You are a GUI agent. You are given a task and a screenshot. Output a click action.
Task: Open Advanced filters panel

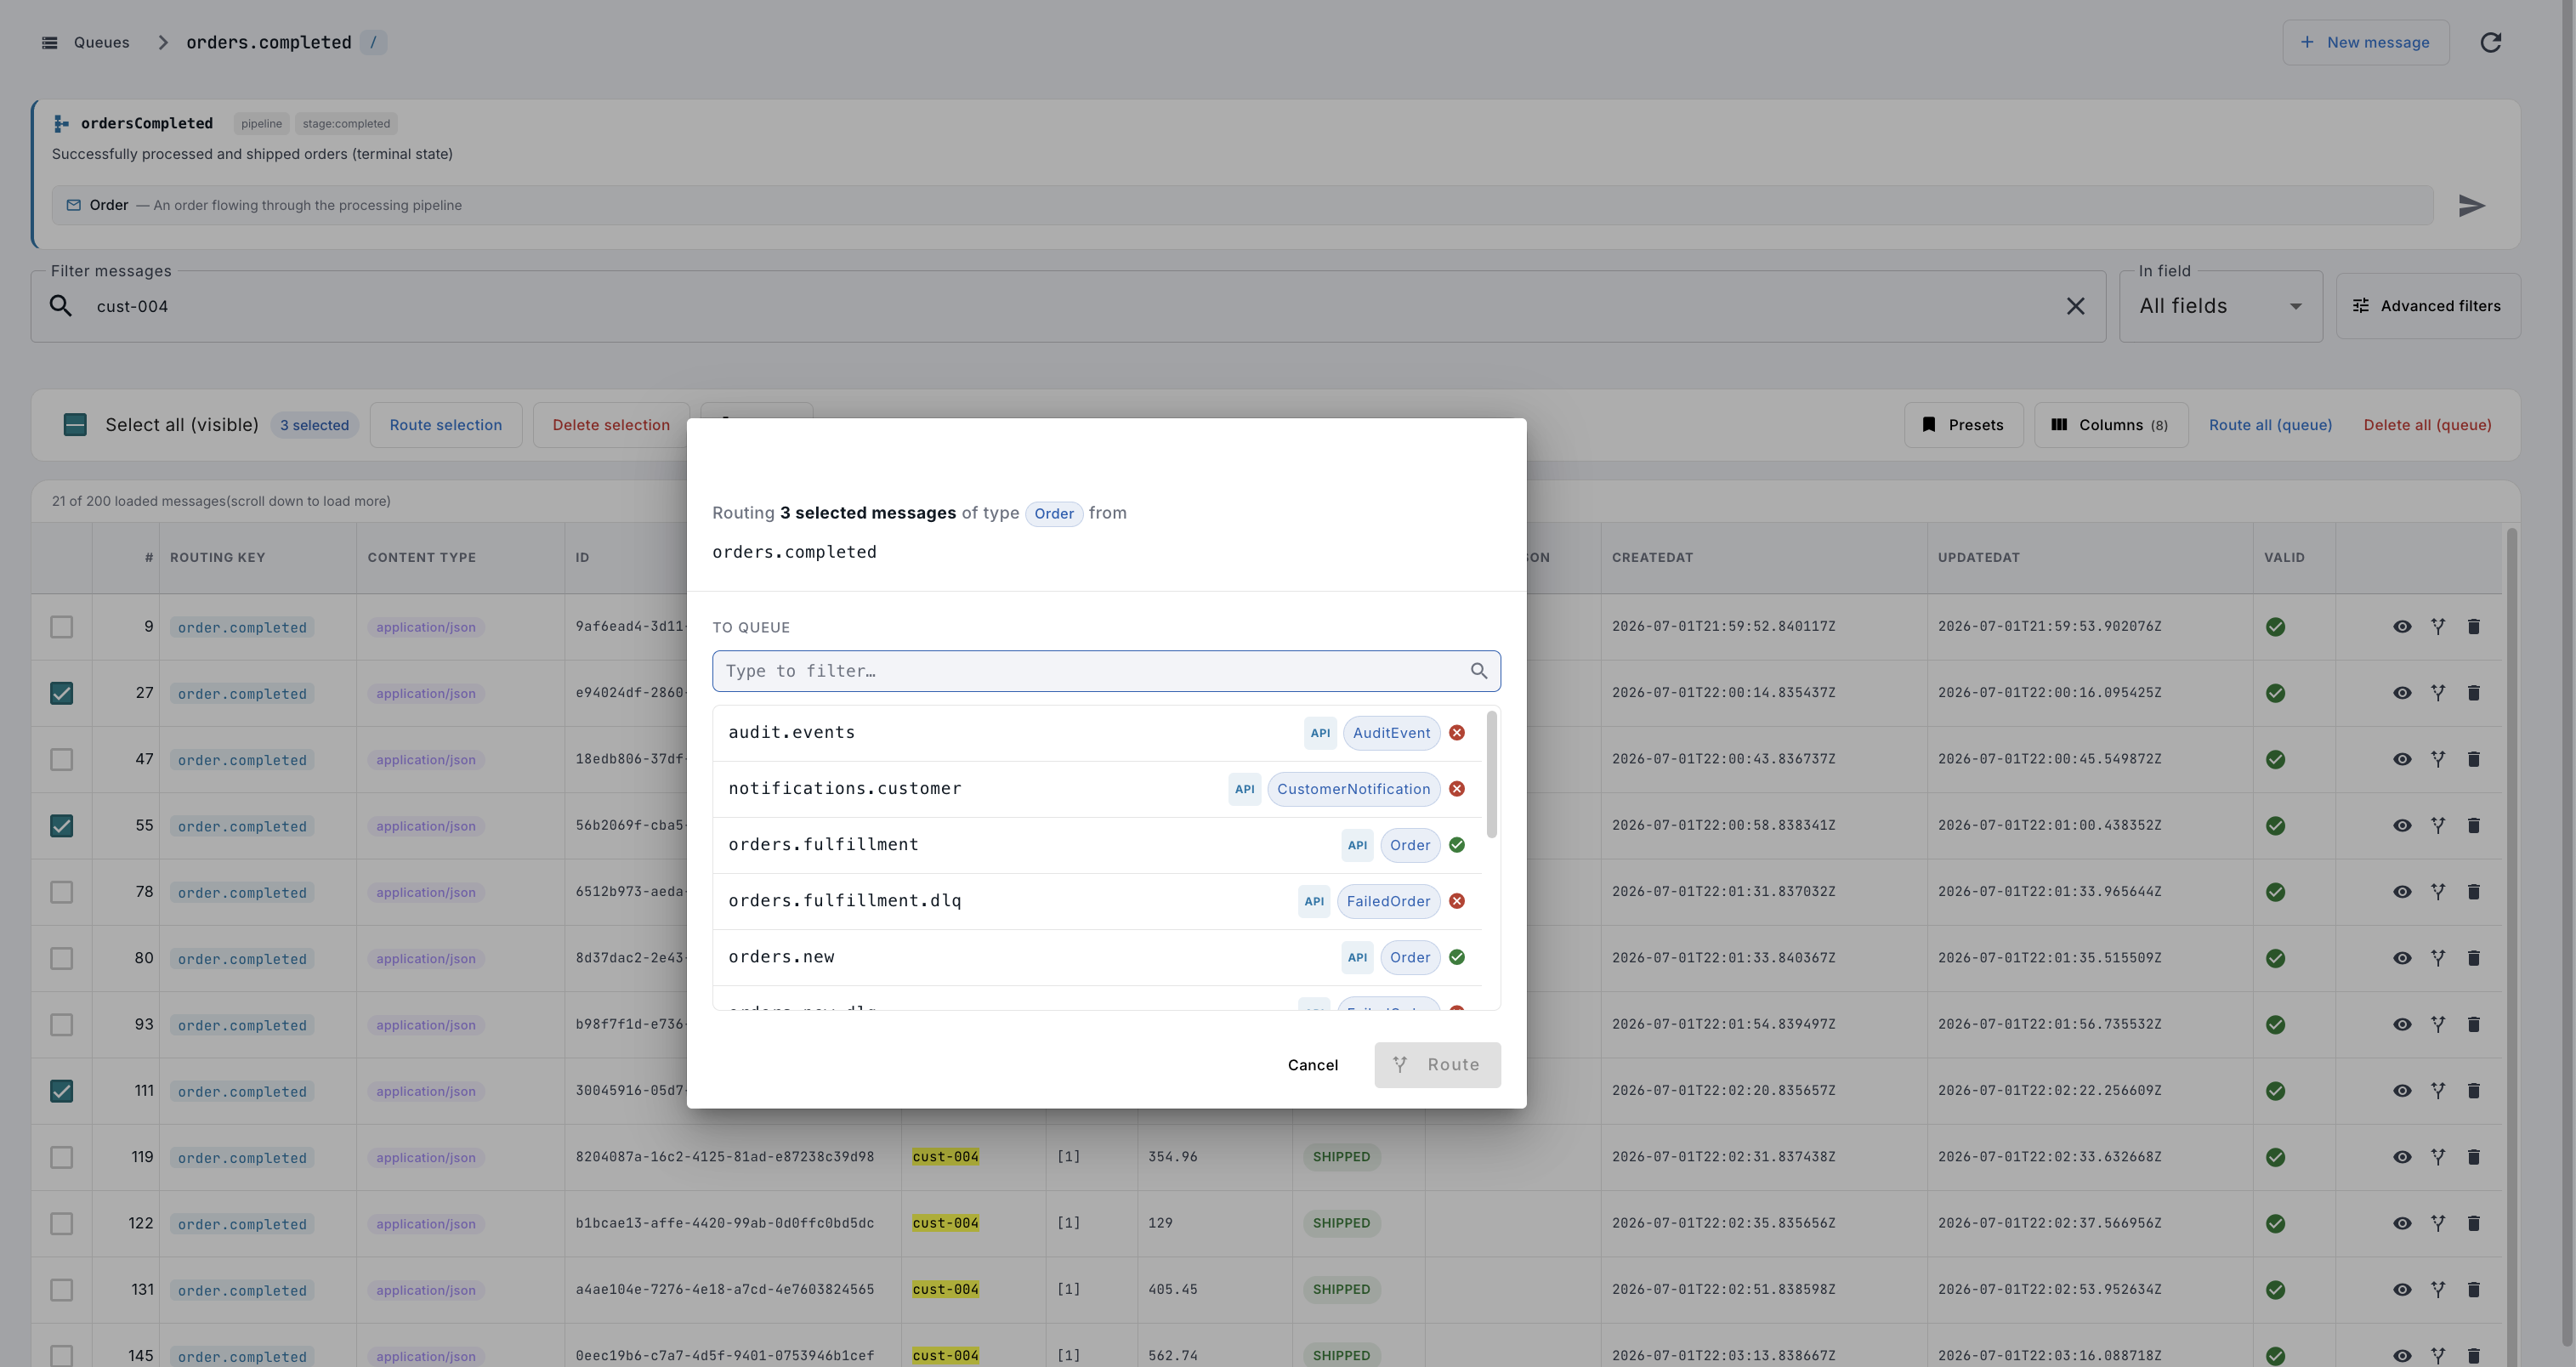click(2428, 306)
